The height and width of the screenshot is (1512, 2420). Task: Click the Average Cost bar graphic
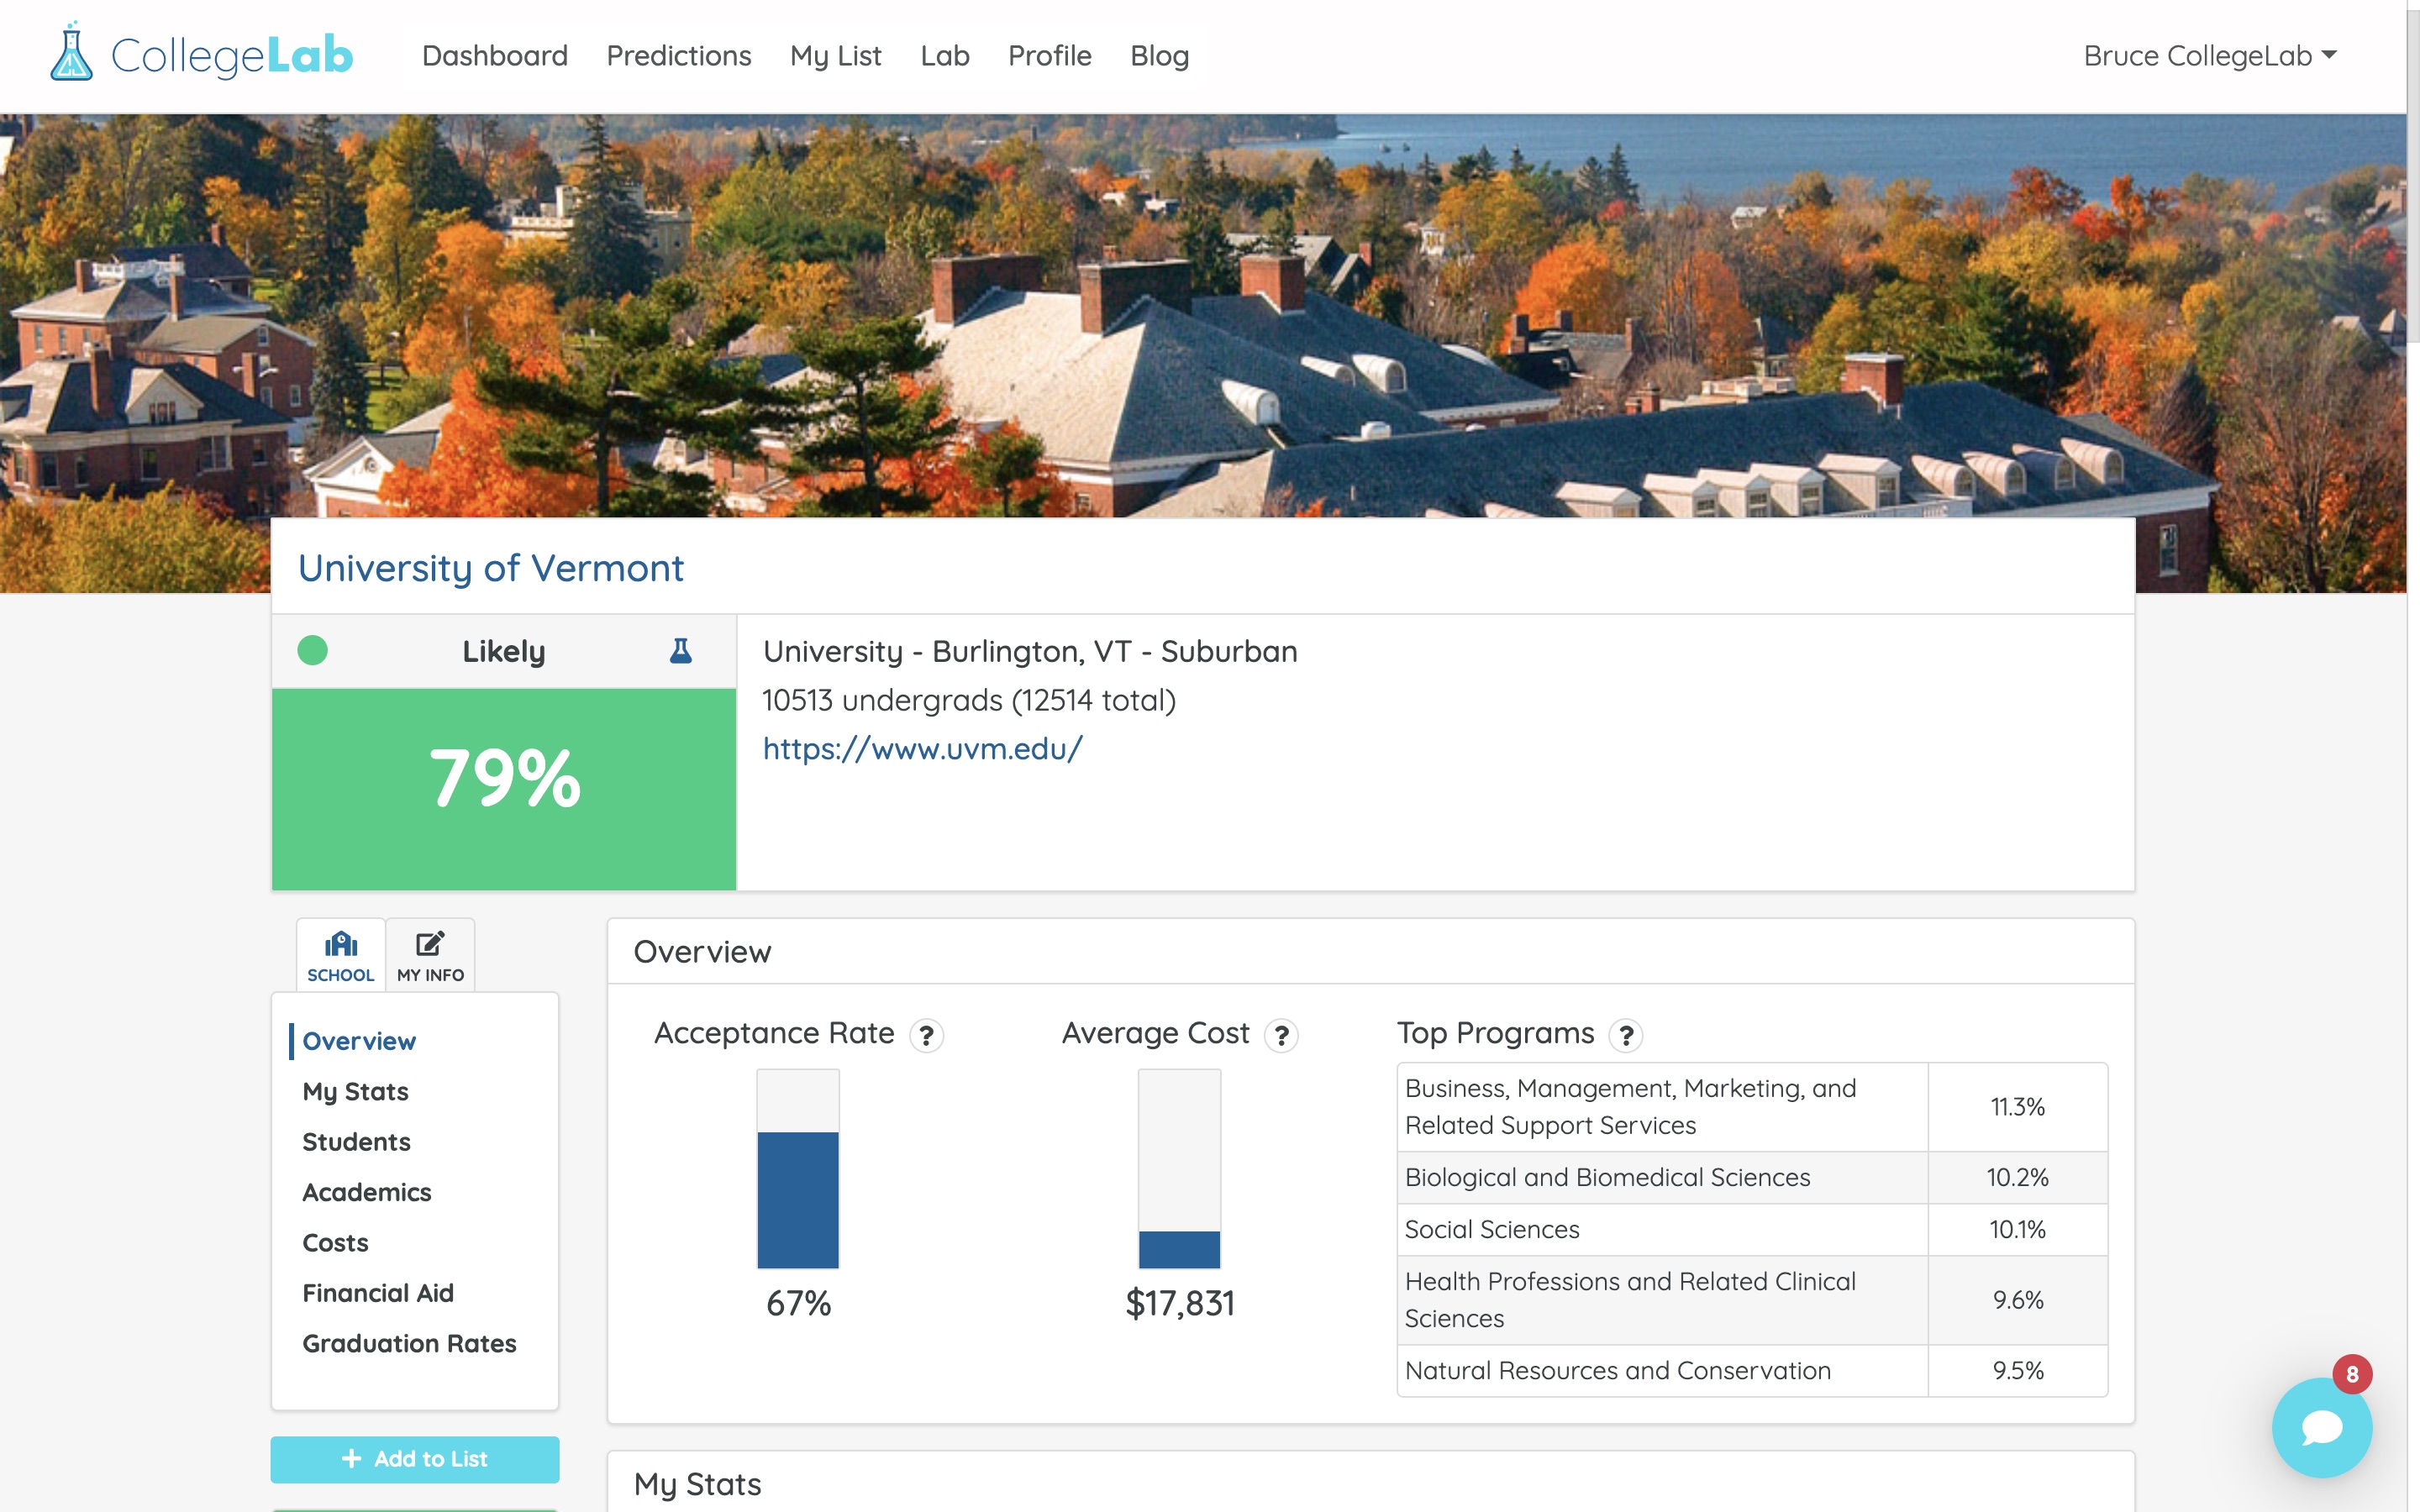pos(1180,1169)
